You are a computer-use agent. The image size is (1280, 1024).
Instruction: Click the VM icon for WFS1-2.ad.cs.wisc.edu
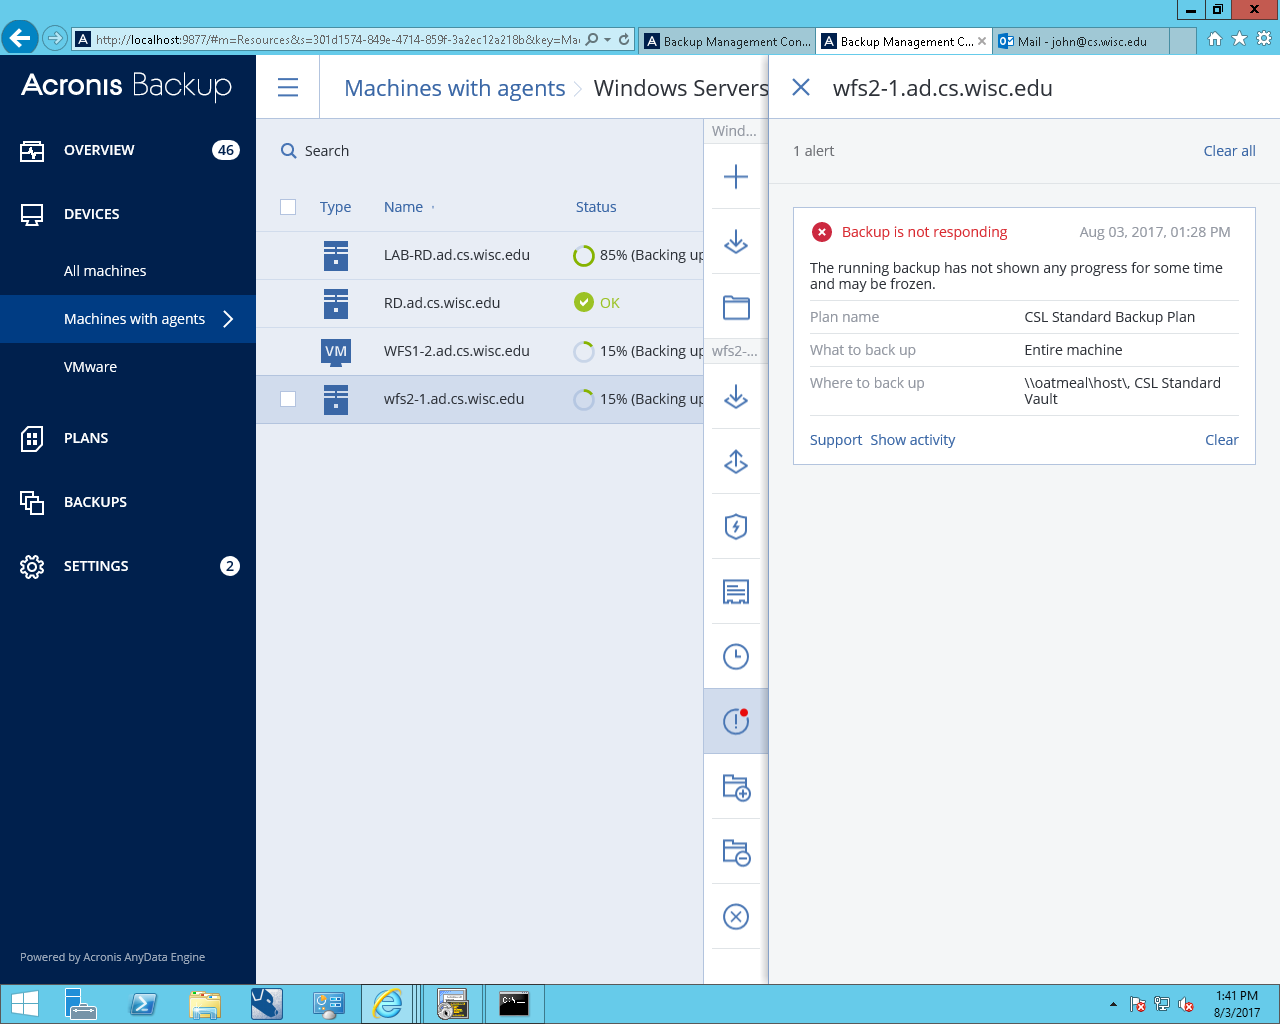click(336, 351)
